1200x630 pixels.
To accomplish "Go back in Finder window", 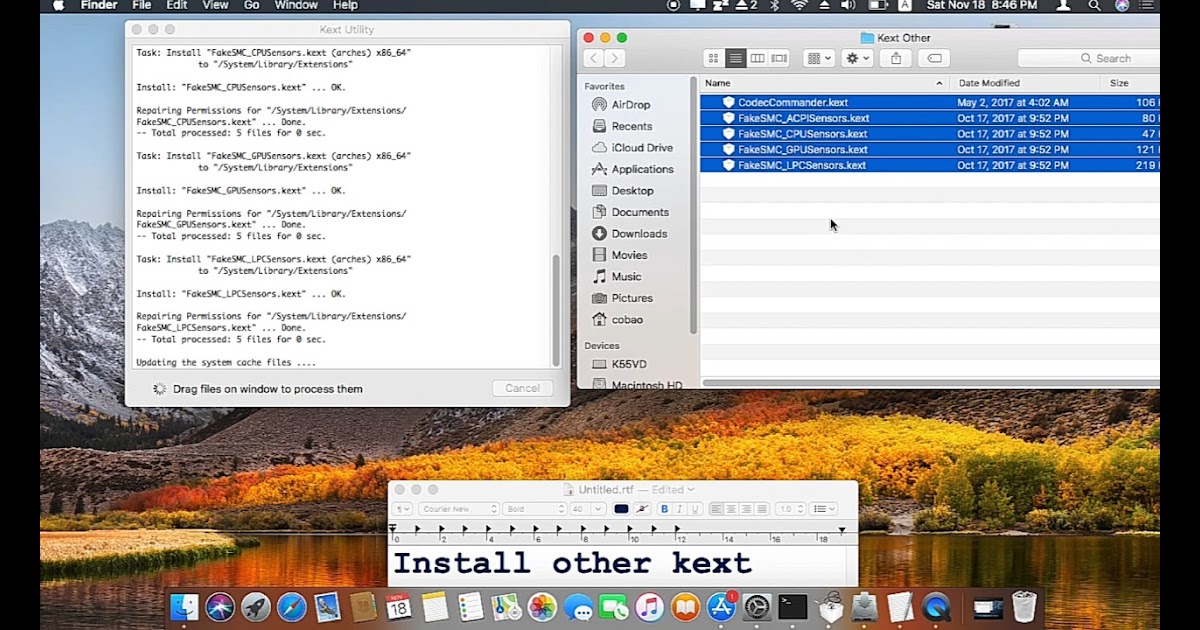I will click(594, 59).
